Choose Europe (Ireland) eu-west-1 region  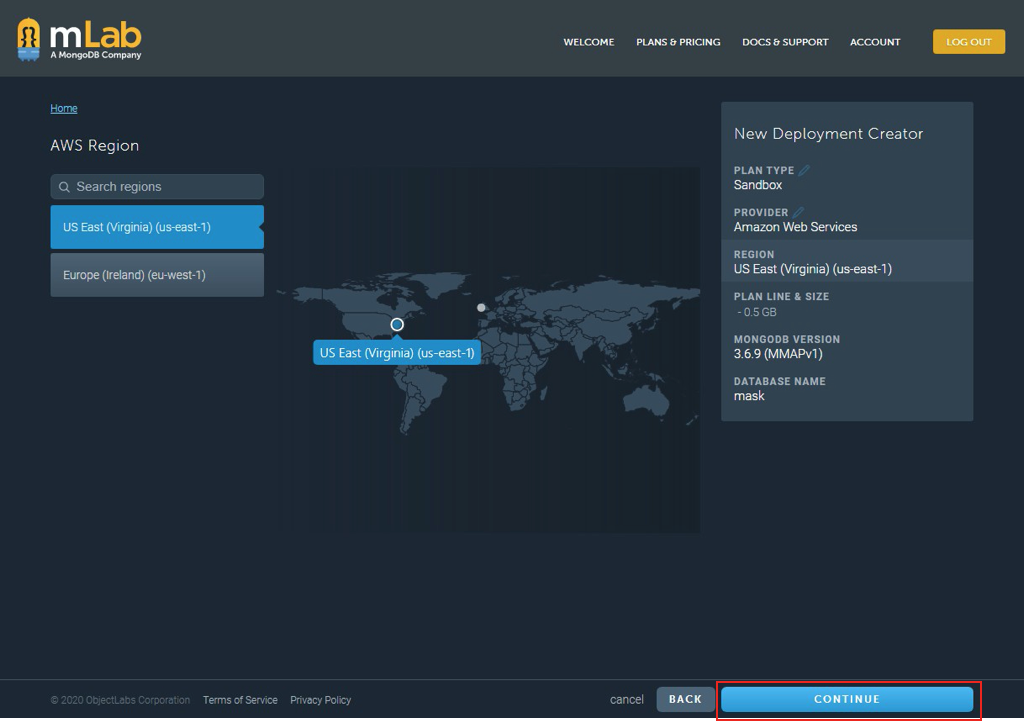click(157, 275)
